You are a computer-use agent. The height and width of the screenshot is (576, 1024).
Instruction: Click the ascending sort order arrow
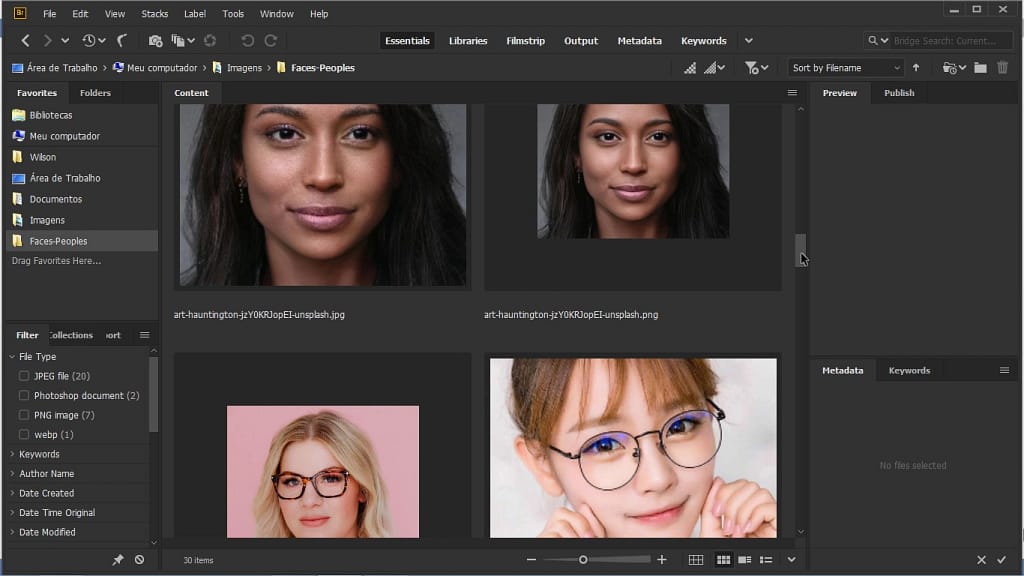(915, 68)
